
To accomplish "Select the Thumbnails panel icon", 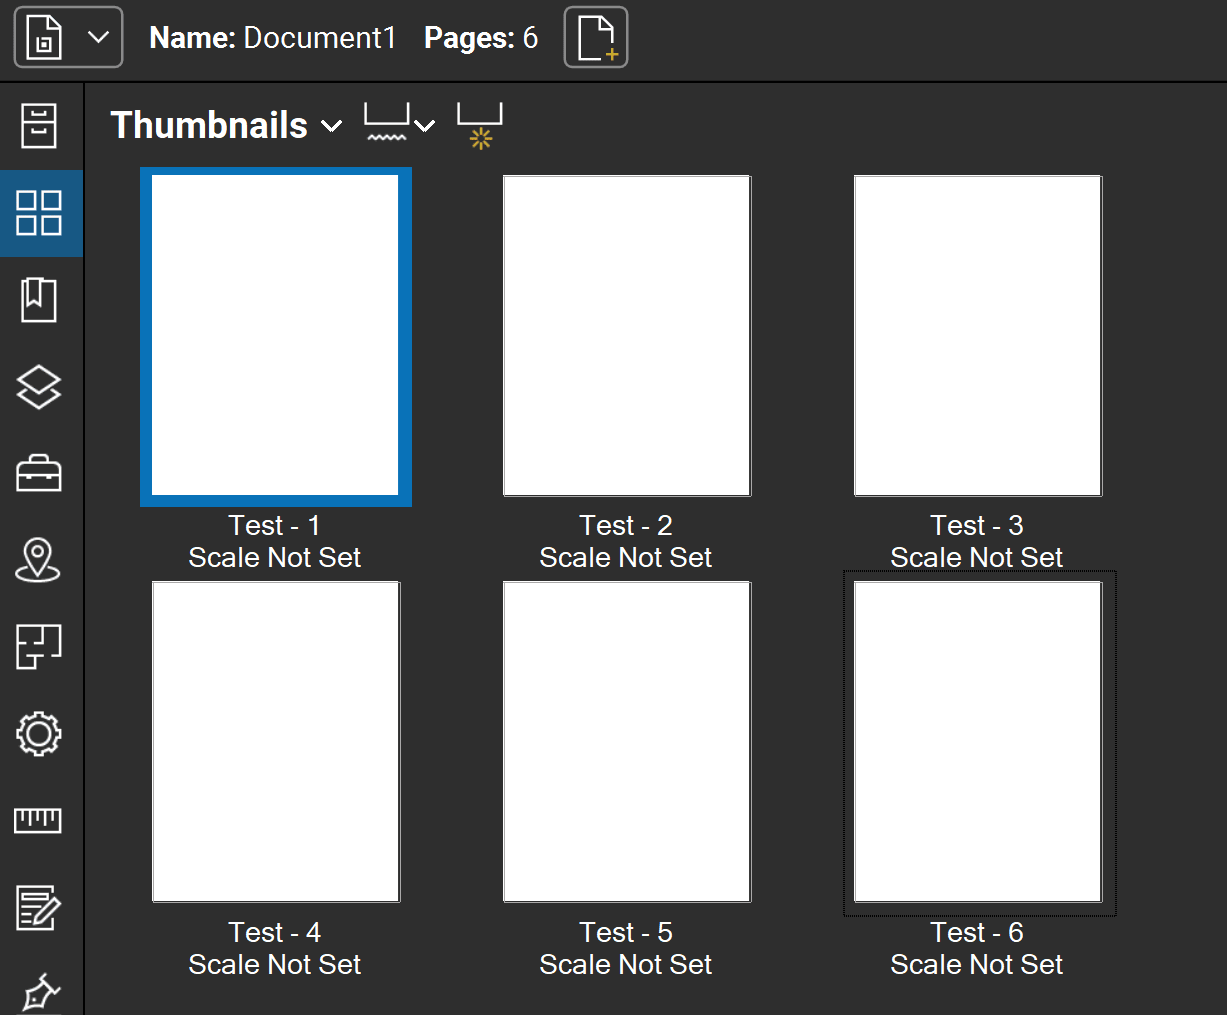I will (40, 213).
